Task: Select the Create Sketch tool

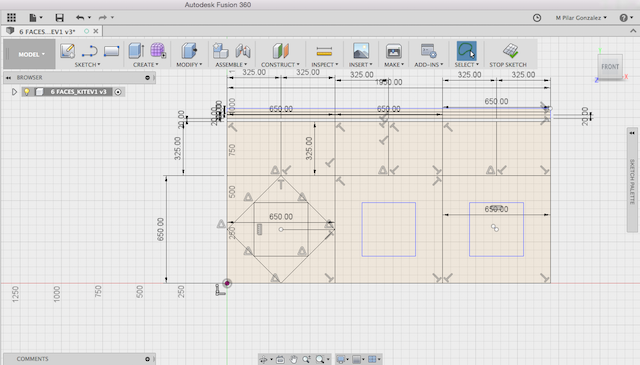Action: 67,51
